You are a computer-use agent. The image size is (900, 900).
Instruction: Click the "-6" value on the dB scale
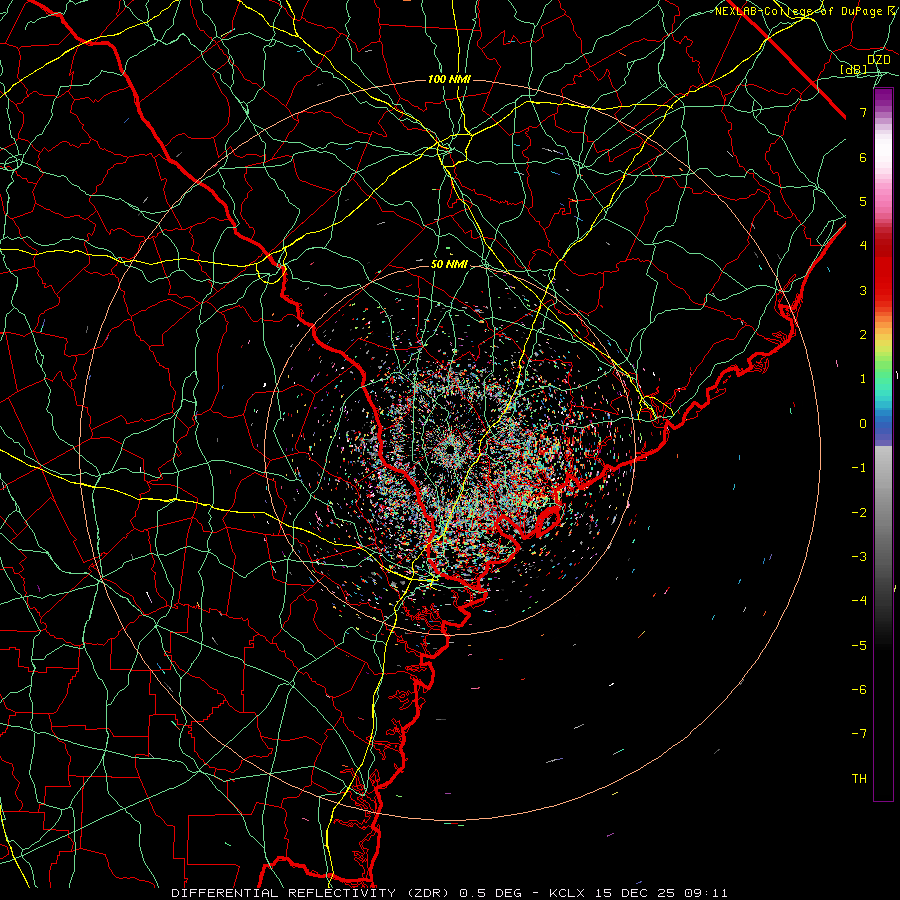tap(859, 690)
